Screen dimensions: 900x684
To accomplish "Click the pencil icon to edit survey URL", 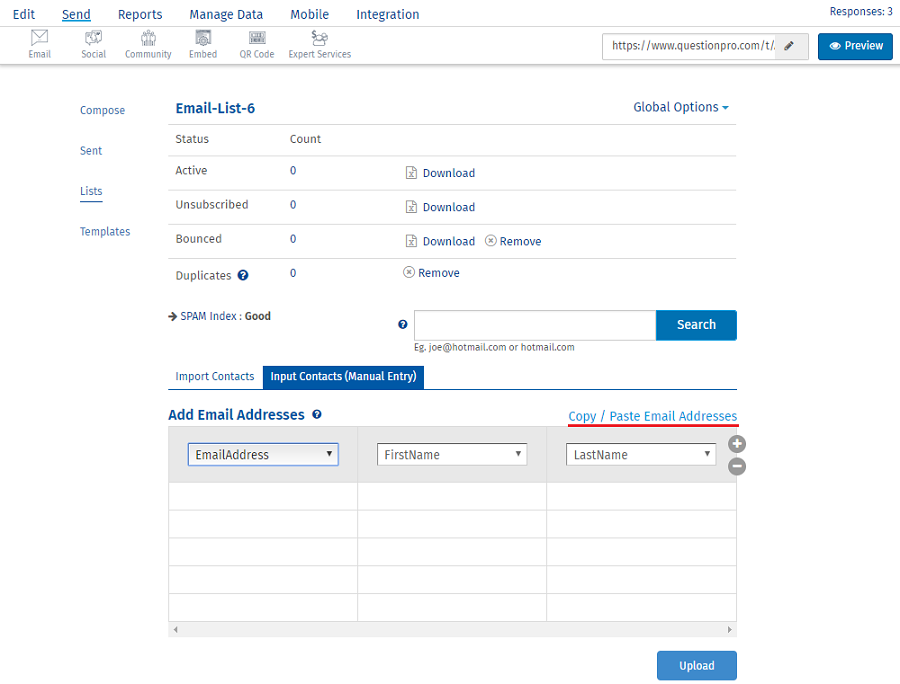I will (789, 46).
